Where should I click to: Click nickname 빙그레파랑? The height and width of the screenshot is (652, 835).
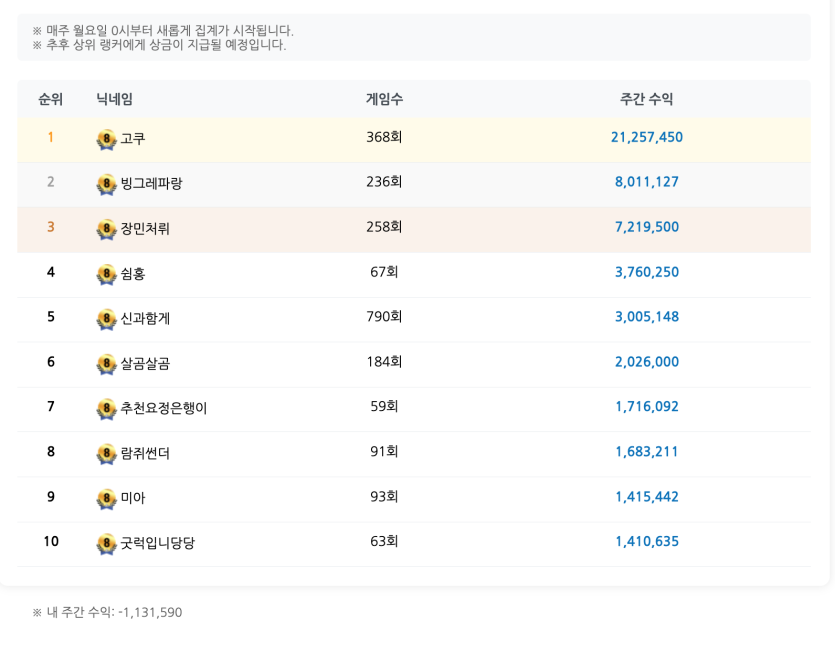click(151, 183)
